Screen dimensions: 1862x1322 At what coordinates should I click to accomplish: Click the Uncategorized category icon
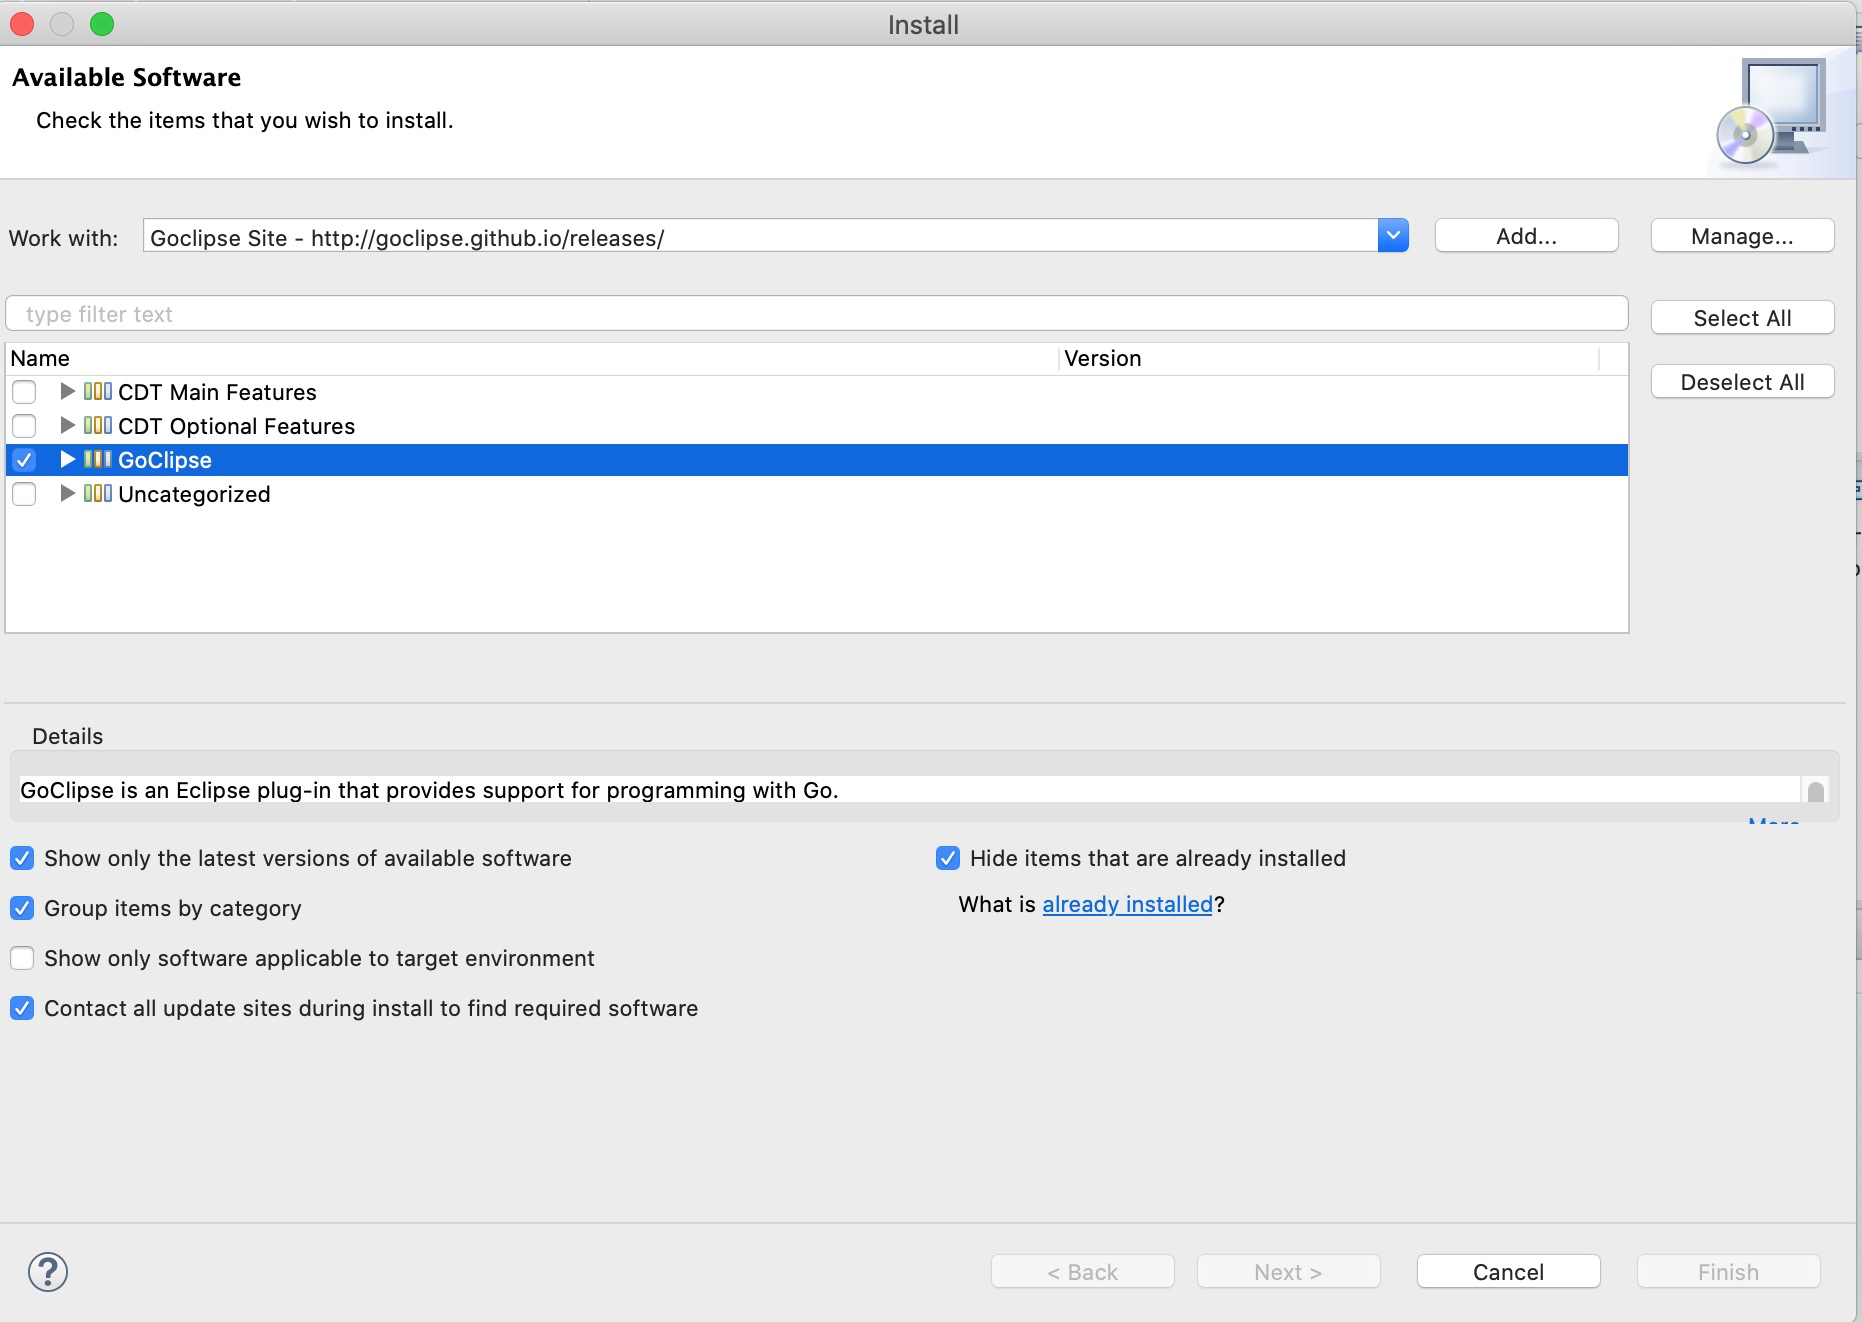tap(97, 493)
